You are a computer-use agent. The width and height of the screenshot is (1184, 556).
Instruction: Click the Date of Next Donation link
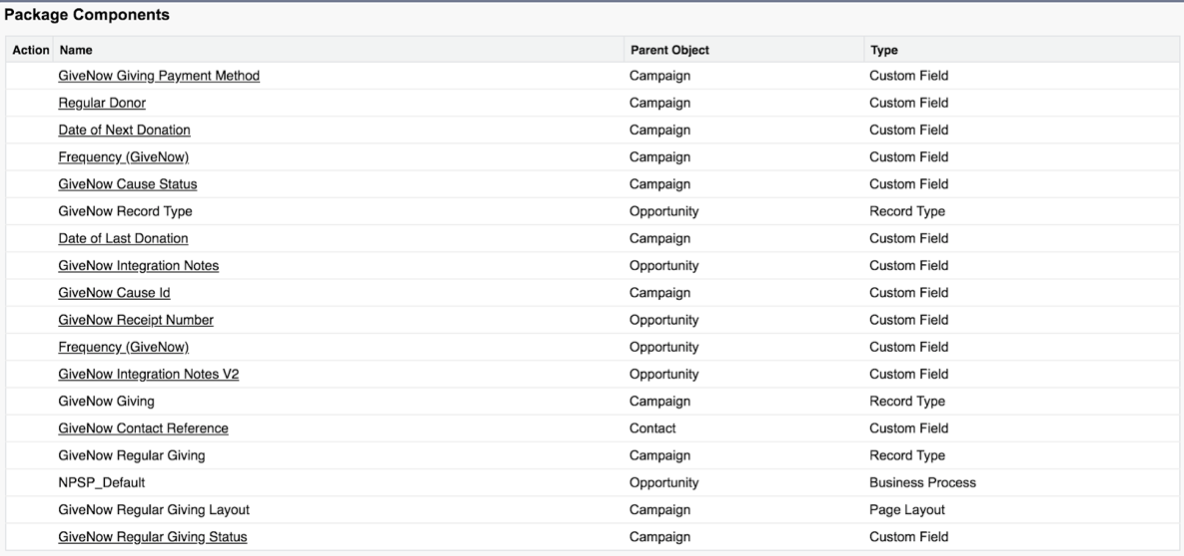pyautogui.click(x=124, y=130)
